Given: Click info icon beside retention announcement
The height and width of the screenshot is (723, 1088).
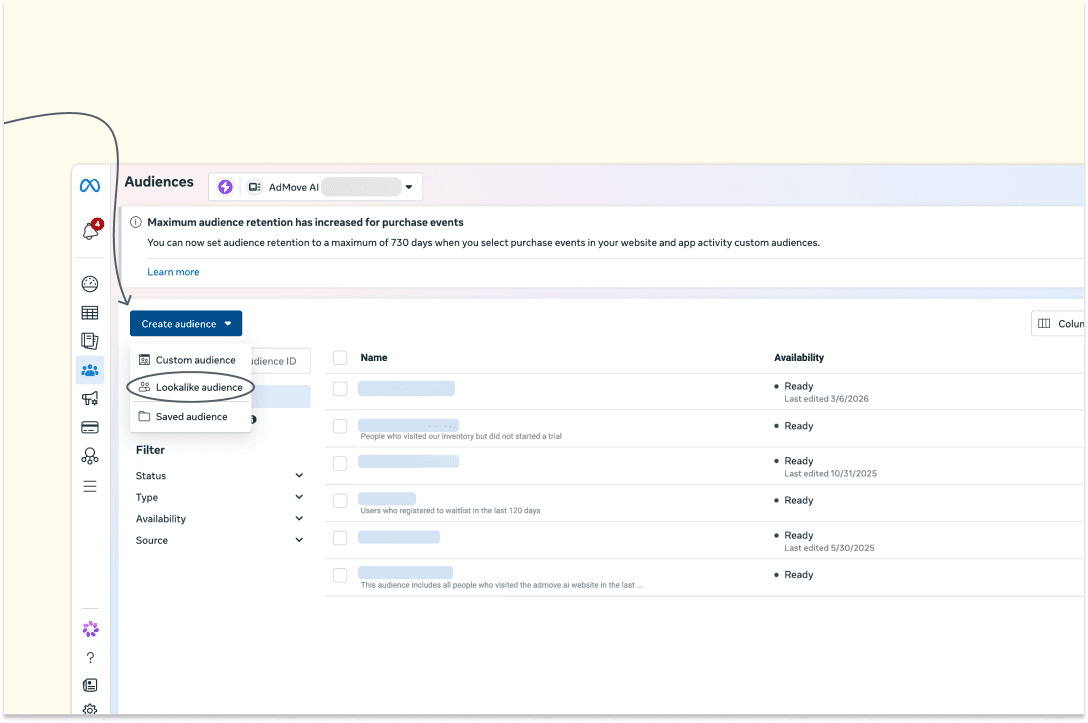Looking at the screenshot, I should click(136, 222).
